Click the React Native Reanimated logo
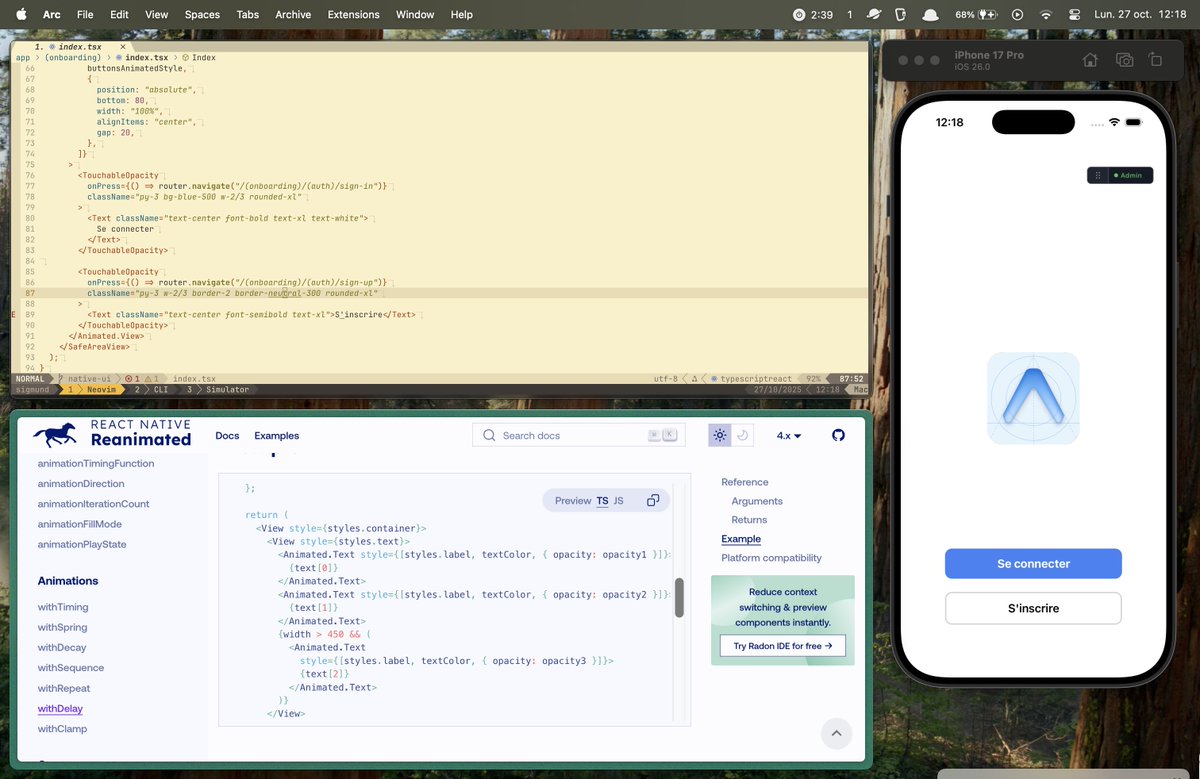 [111, 433]
